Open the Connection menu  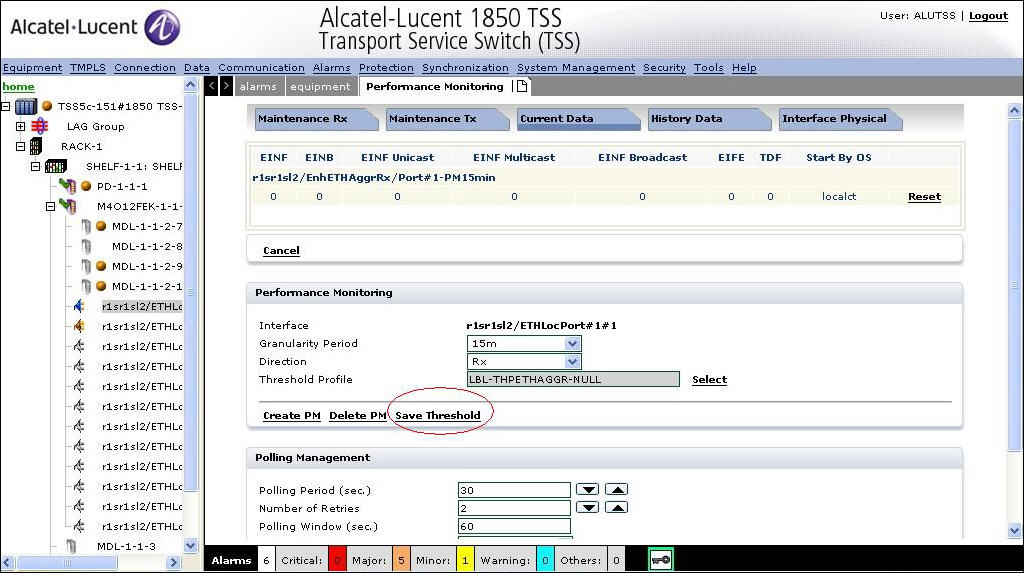click(x=145, y=67)
